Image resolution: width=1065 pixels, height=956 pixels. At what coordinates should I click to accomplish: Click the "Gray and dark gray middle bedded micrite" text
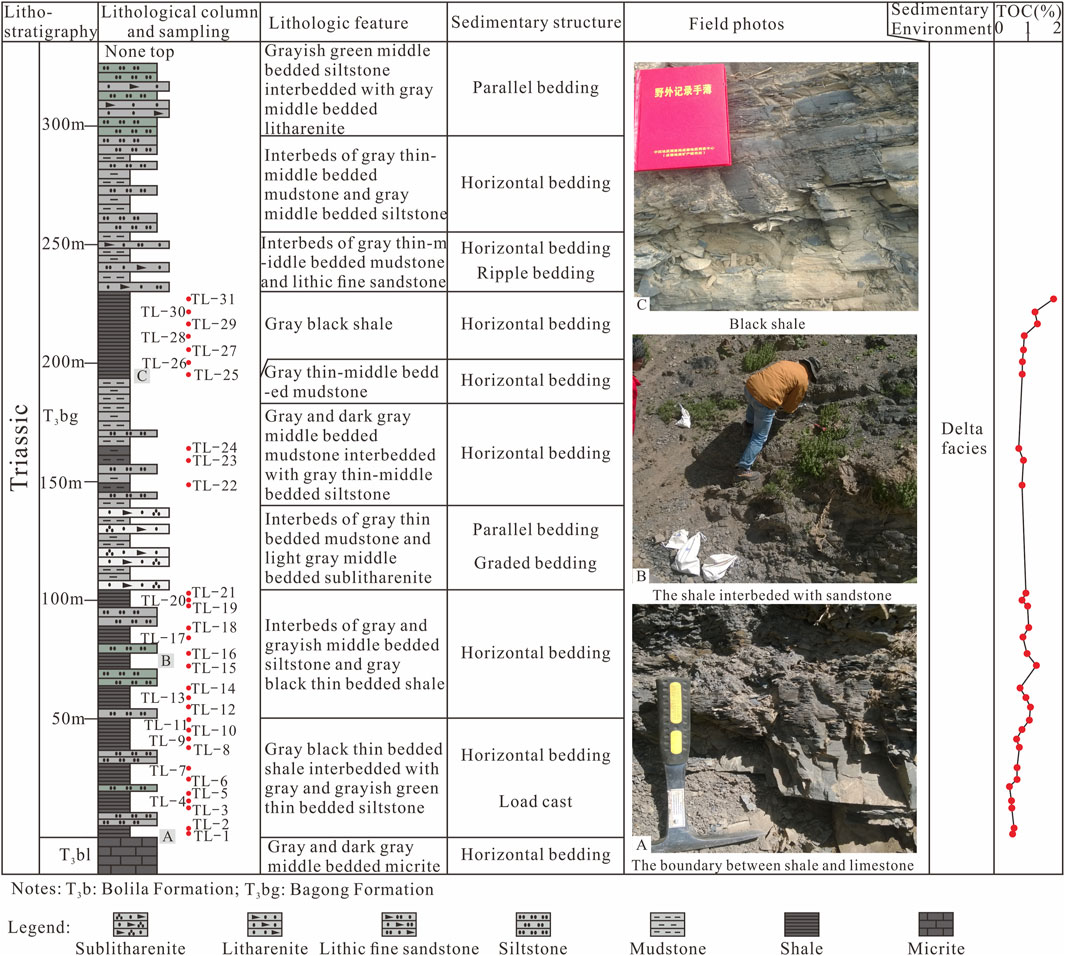coord(353,856)
